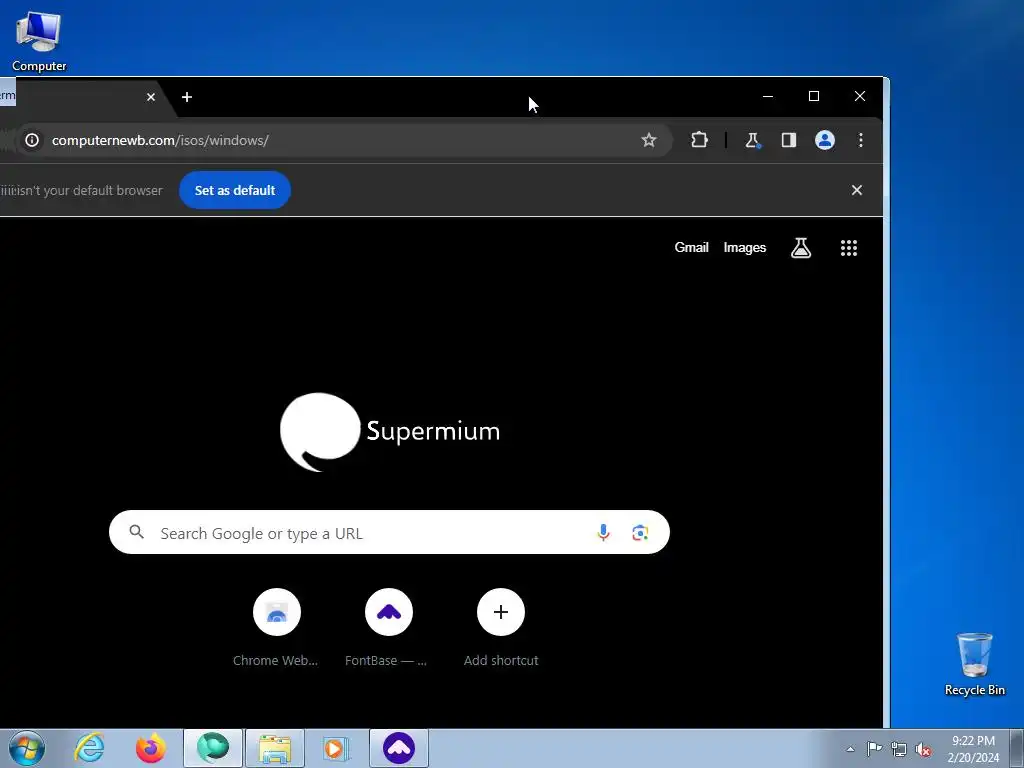Bookmark this page with the star icon
1024x768 pixels.
click(648, 140)
